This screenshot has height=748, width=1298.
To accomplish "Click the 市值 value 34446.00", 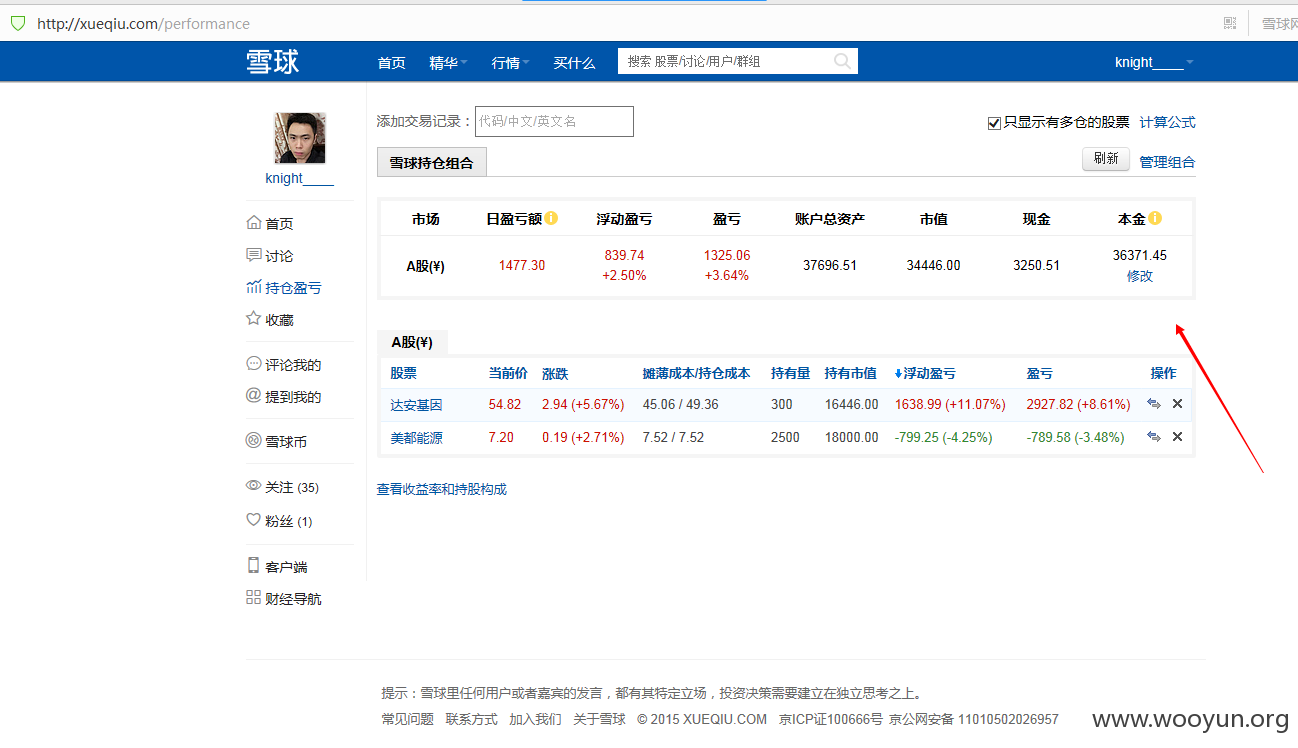I will [x=934, y=265].
